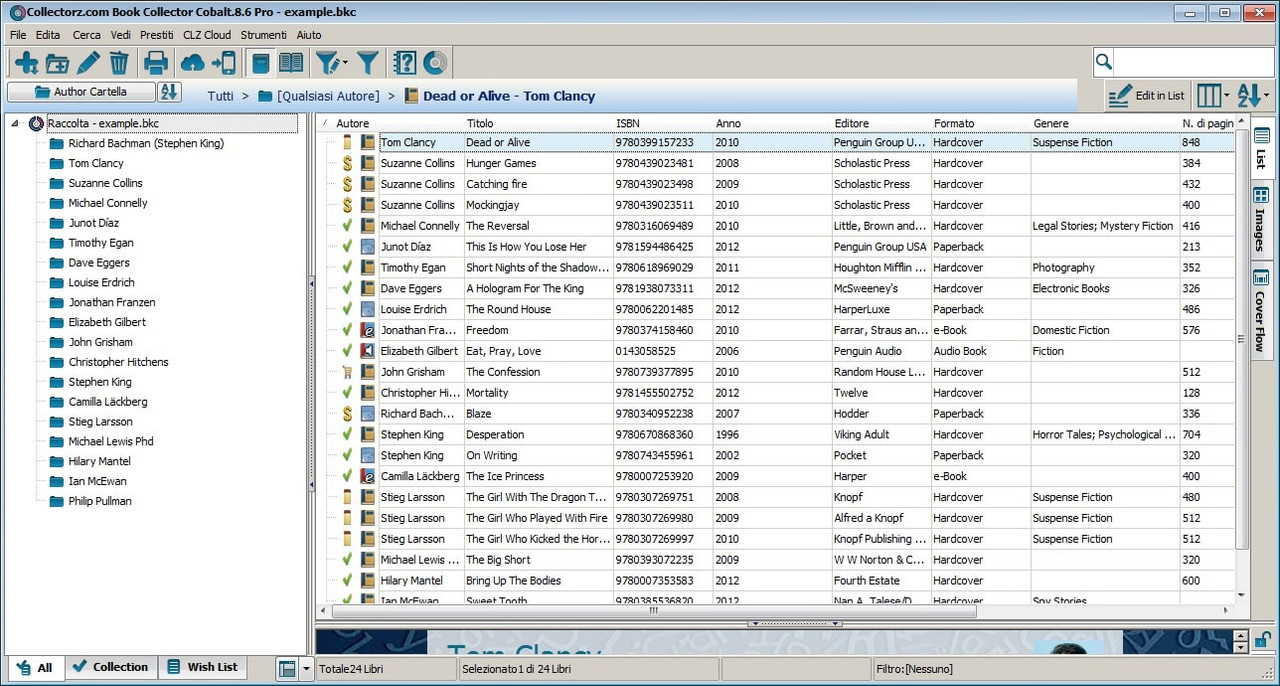The width and height of the screenshot is (1280, 686).
Task: Select the open-book view toolbar icon
Action: tap(291, 63)
